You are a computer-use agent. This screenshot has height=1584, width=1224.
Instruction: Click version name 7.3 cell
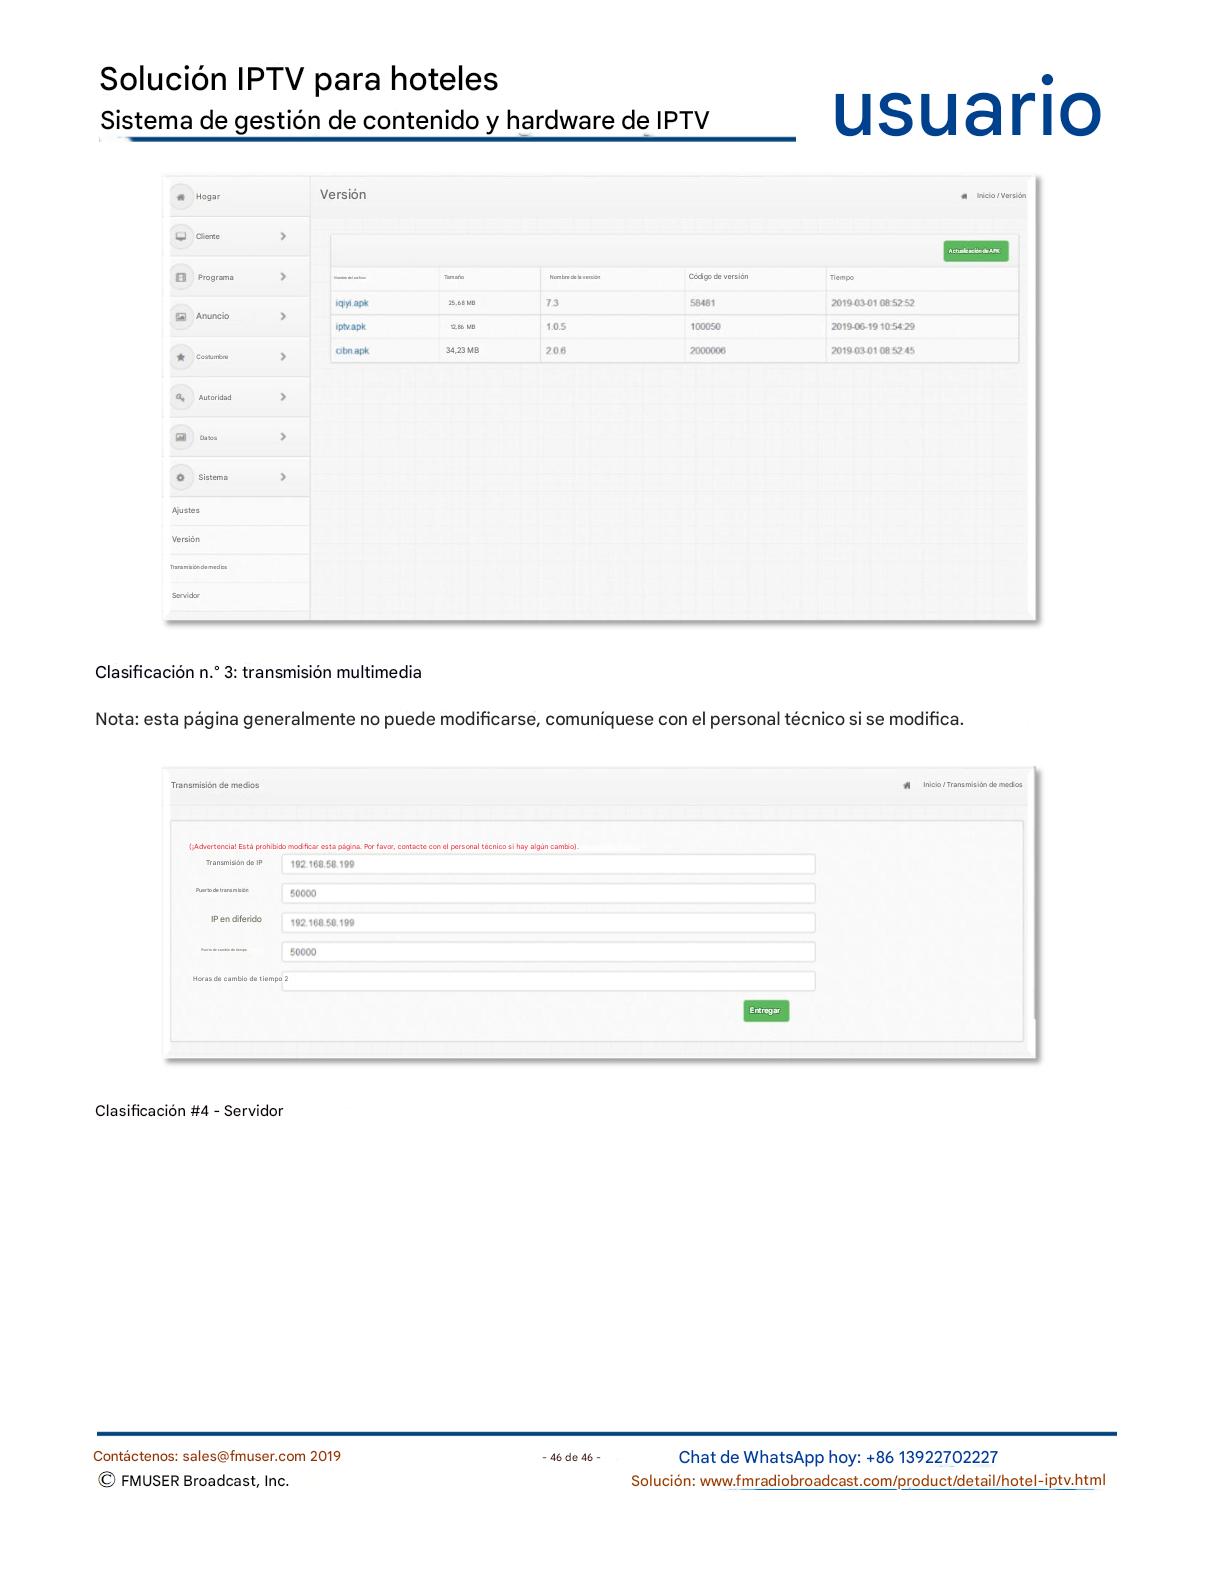552,303
